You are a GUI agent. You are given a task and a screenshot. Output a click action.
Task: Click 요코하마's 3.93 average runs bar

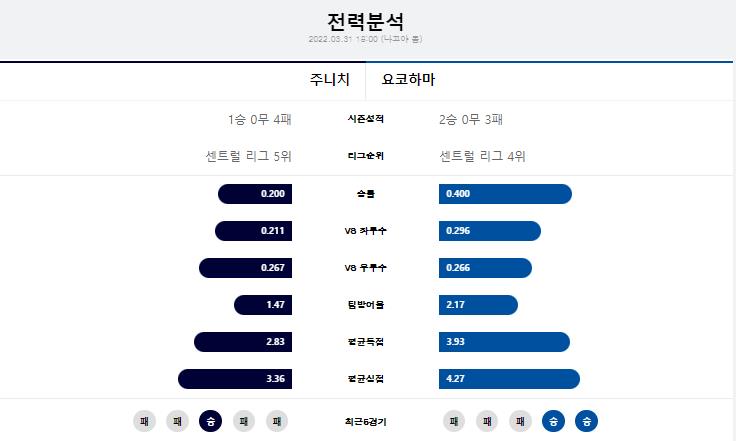pyautogui.click(x=505, y=342)
